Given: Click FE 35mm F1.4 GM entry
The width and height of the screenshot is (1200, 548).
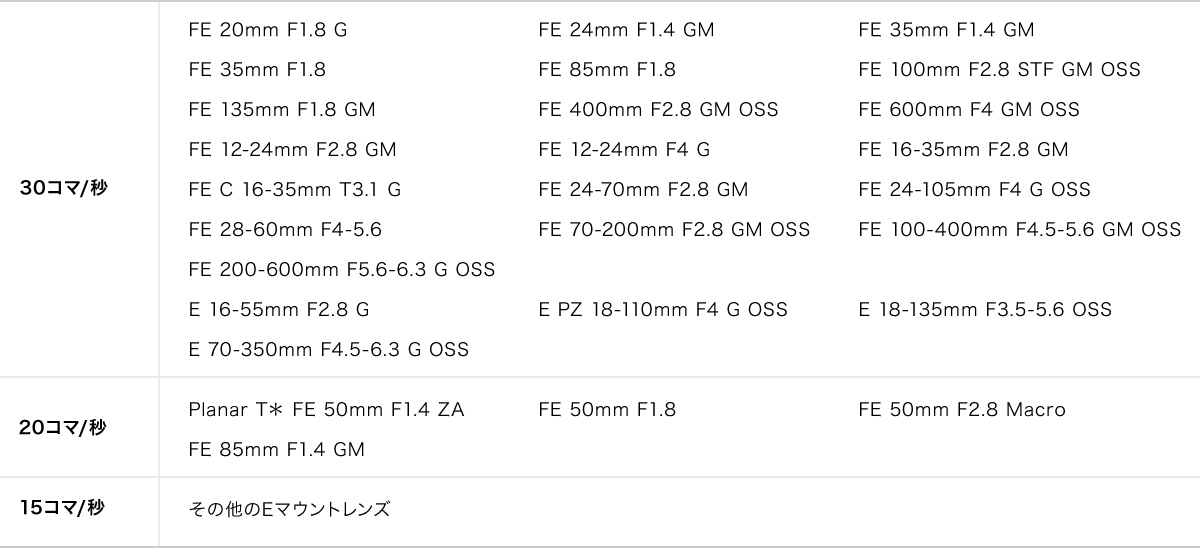Looking at the screenshot, I should 946,30.
